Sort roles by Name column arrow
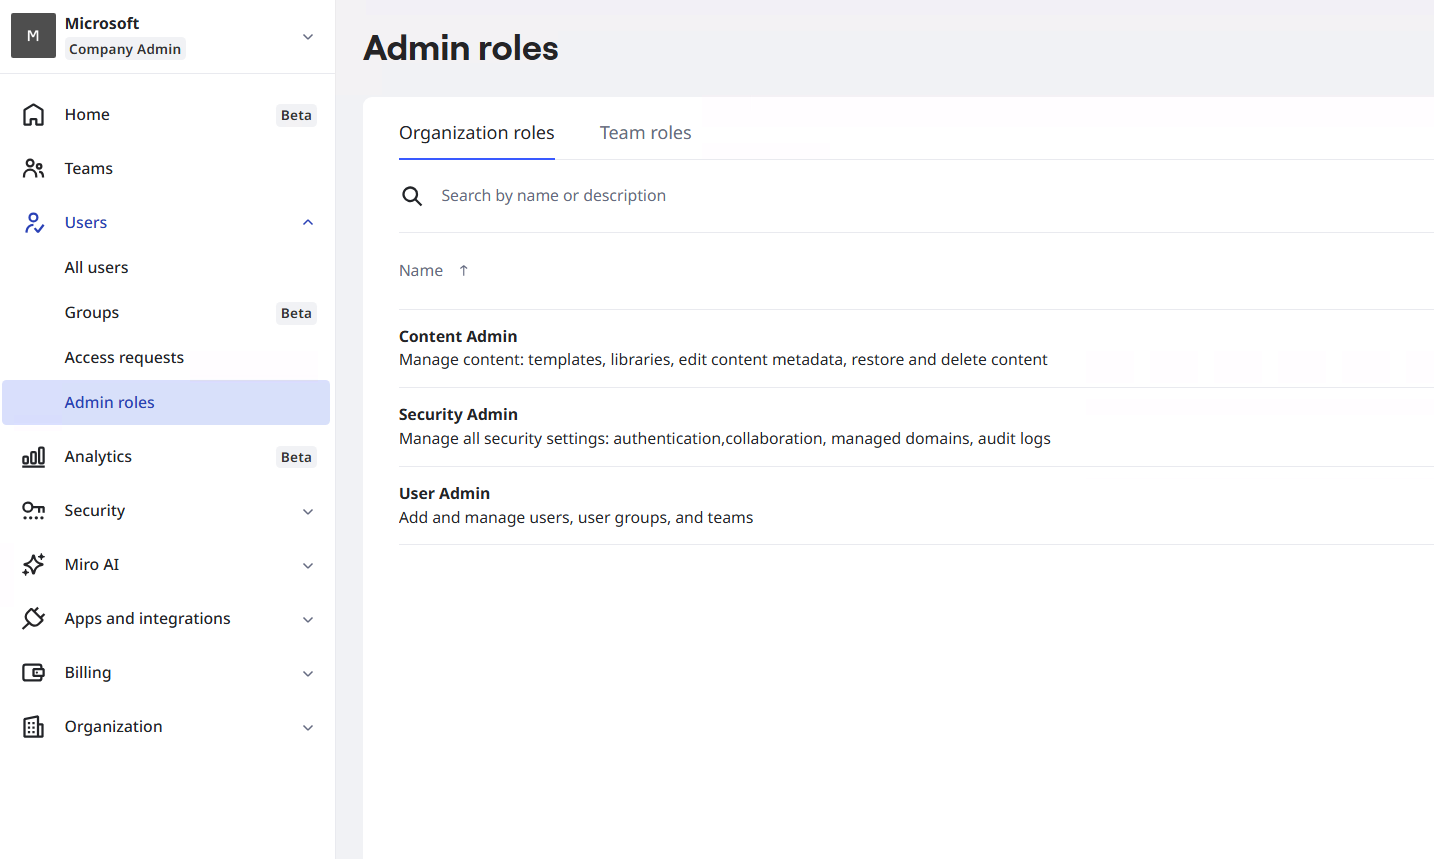 (x=464, y=271)
